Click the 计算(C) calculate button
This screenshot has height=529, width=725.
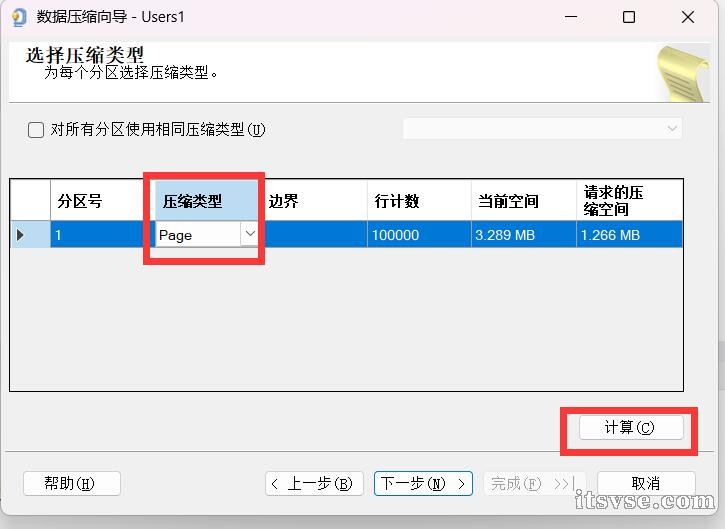[x=631, y=427]
